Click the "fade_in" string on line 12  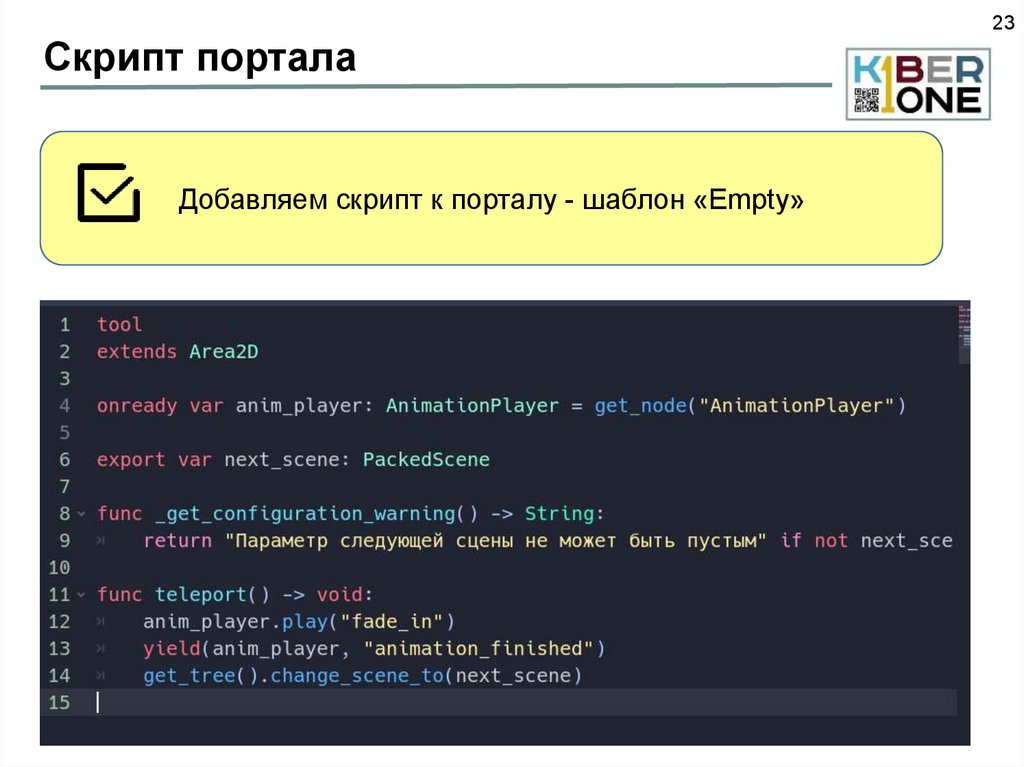coord(397,622)
